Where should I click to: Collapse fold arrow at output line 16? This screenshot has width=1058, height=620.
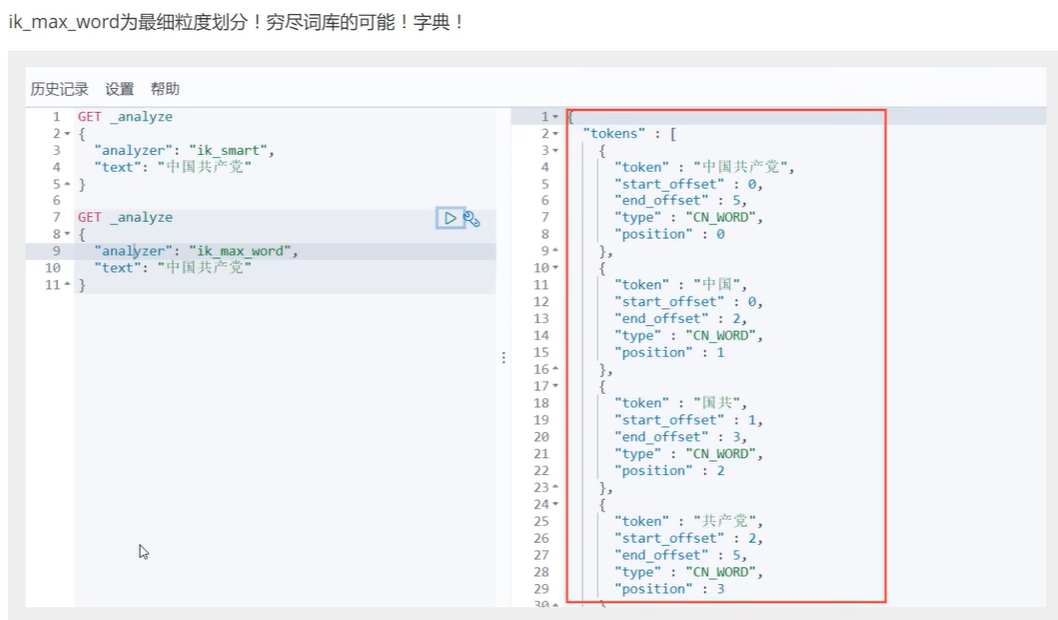tap(555, 369)
